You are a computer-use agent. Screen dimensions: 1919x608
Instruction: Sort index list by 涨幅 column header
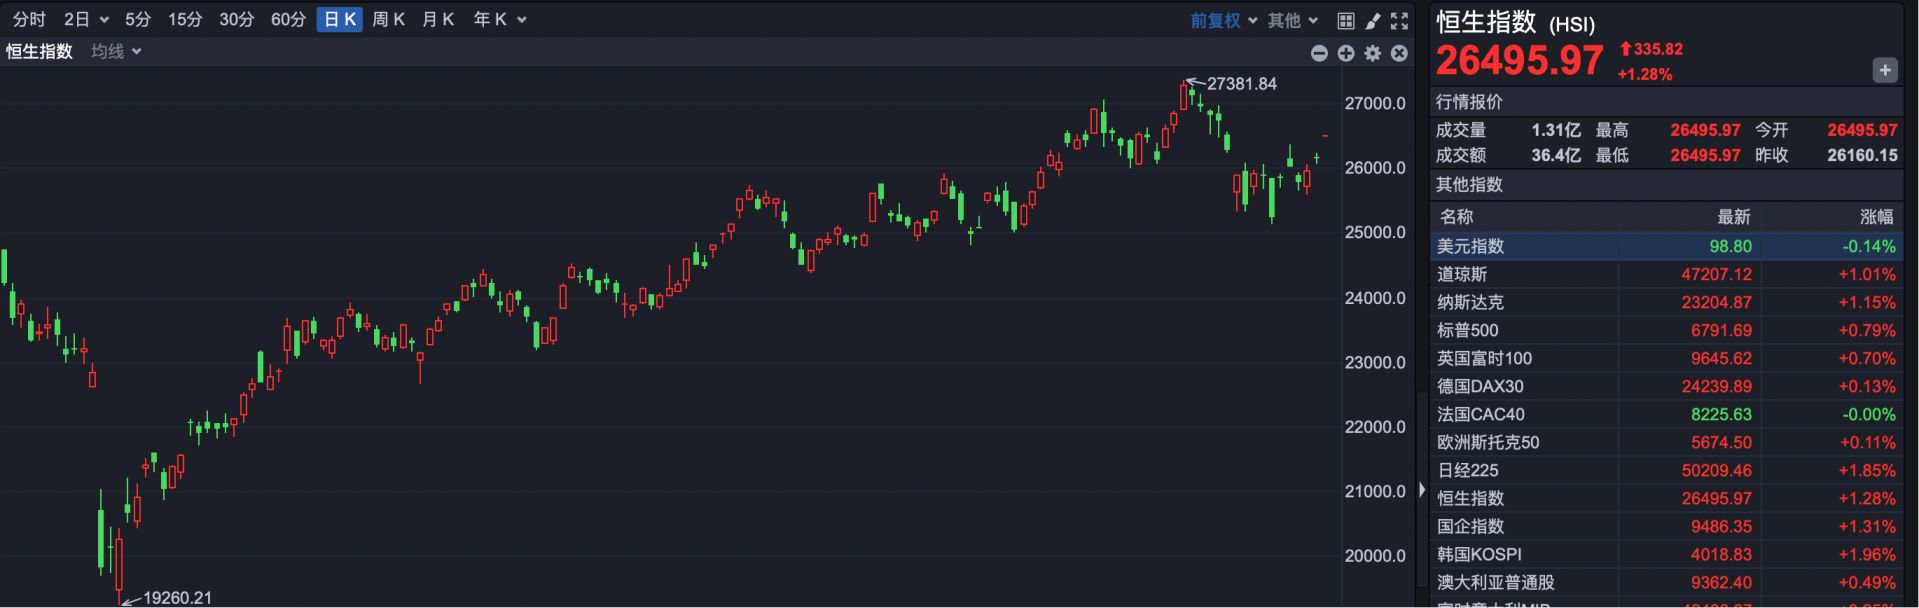pyautogui.click(x=1875, y=216)
